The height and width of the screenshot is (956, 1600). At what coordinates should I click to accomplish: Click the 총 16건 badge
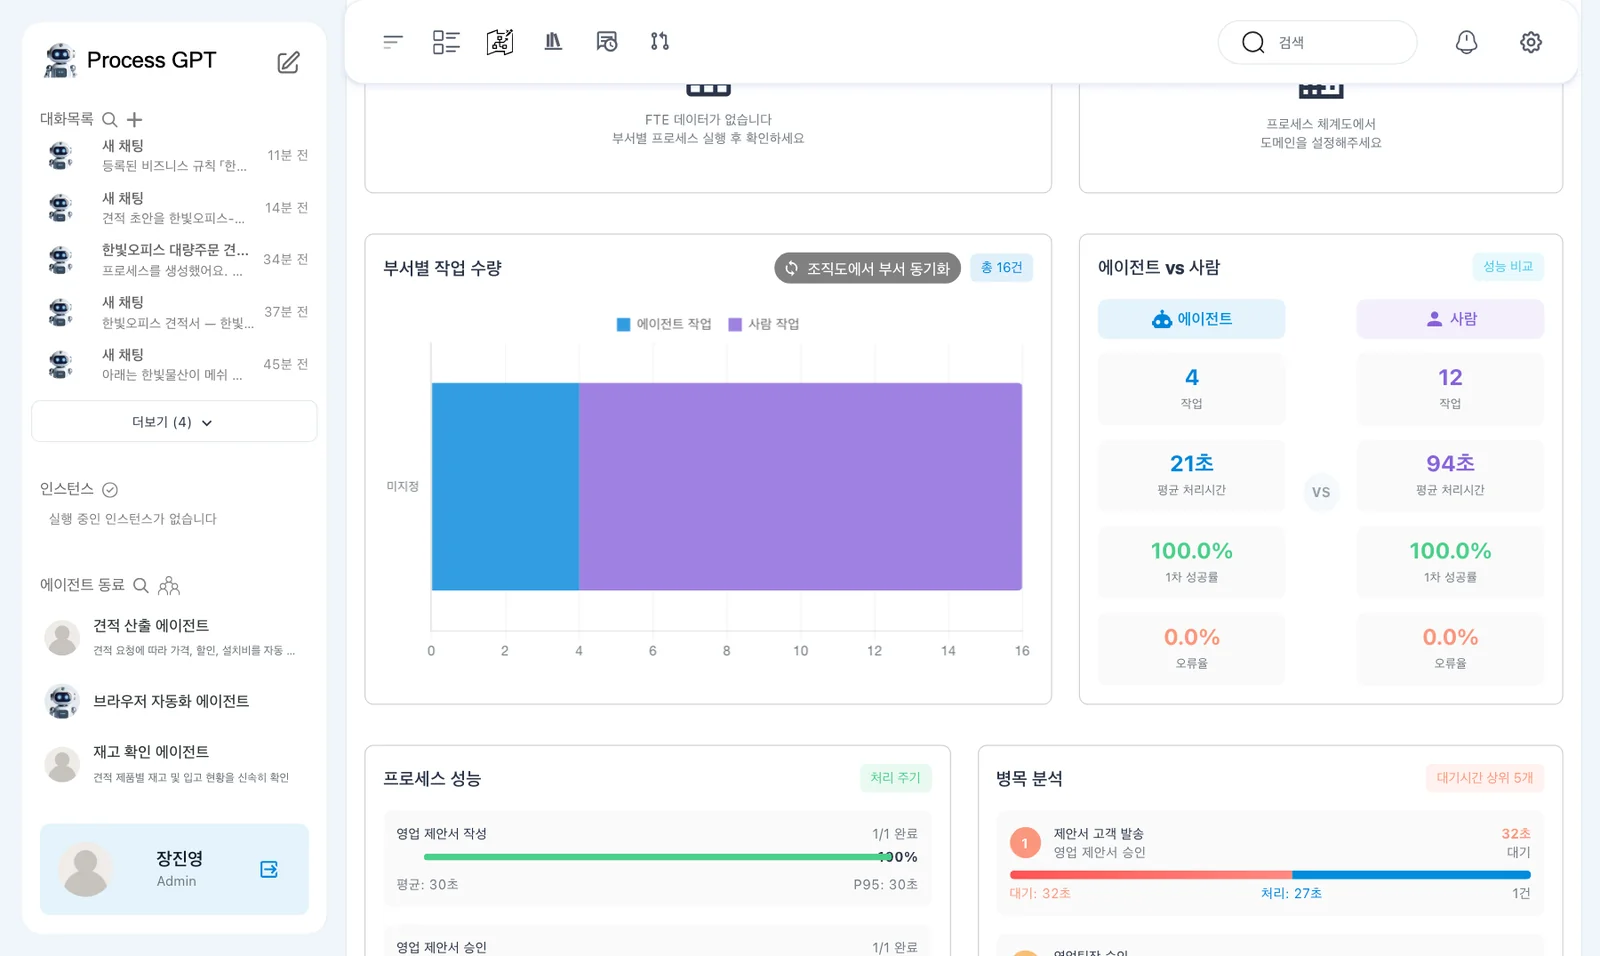1001,268
